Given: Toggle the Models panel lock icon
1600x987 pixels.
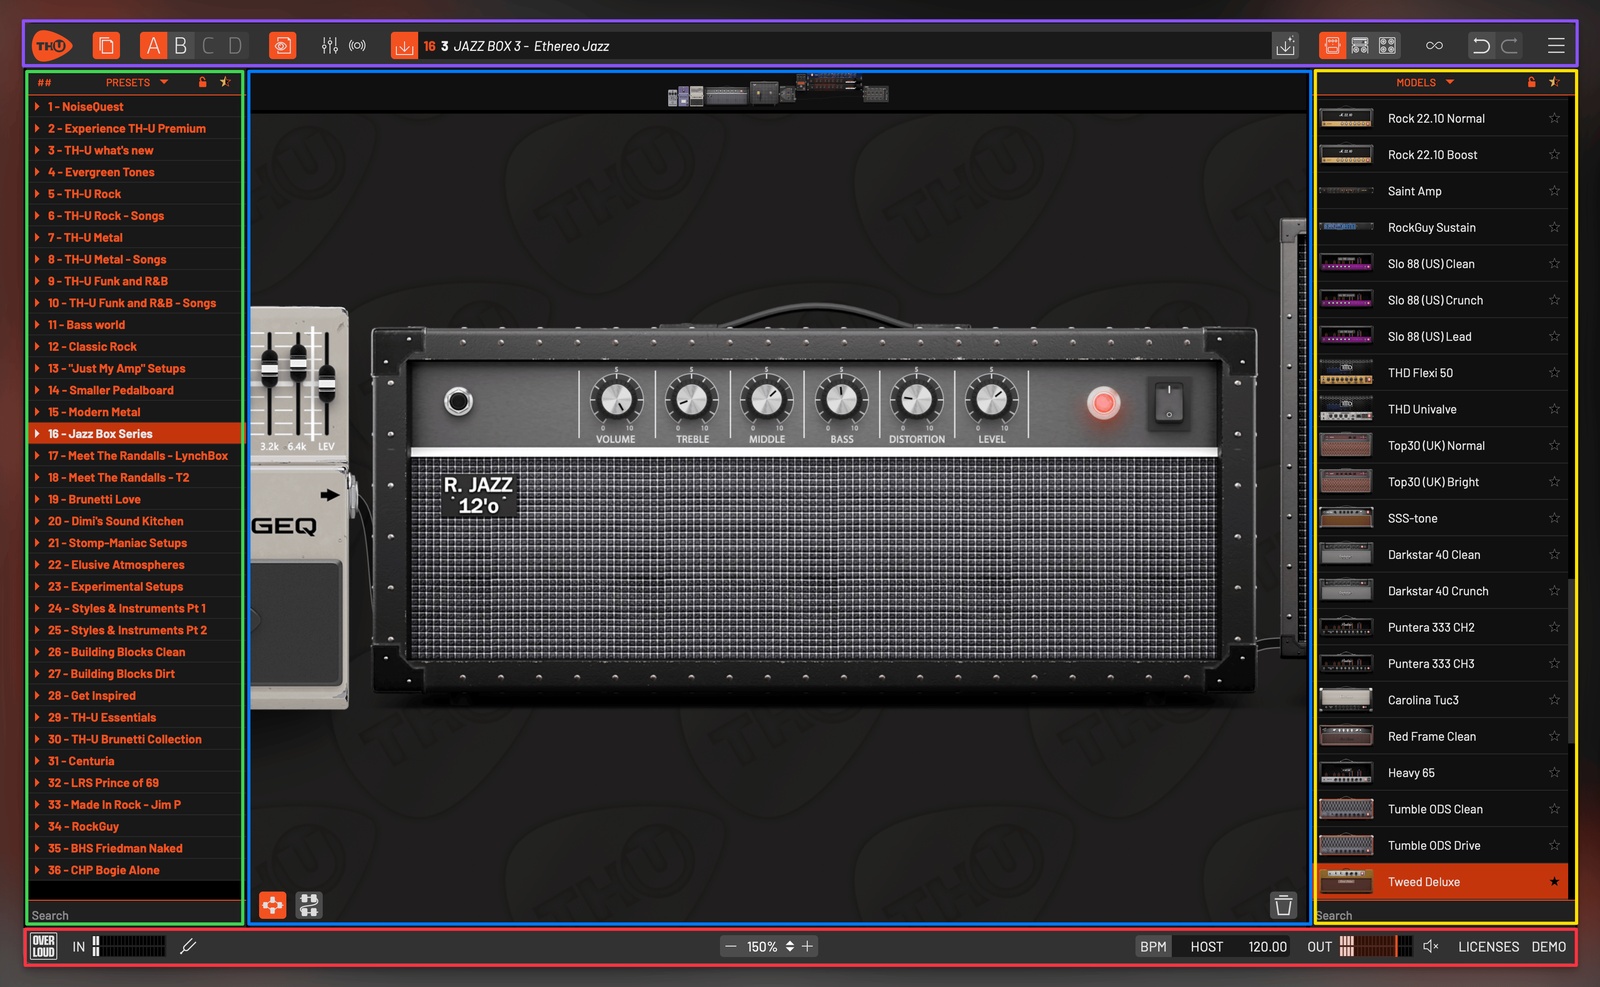Looking at the screenshot, I should [x=1532, y=82].
